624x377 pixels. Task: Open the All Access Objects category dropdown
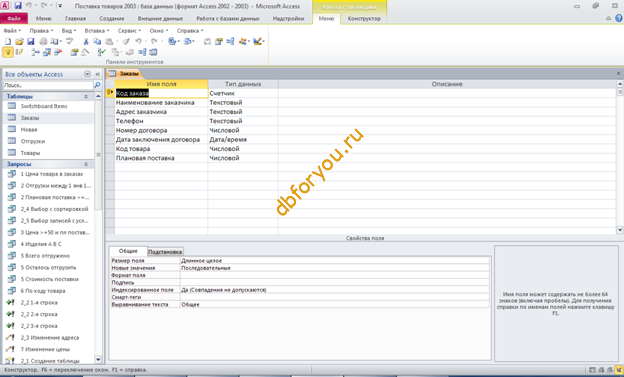87,74
